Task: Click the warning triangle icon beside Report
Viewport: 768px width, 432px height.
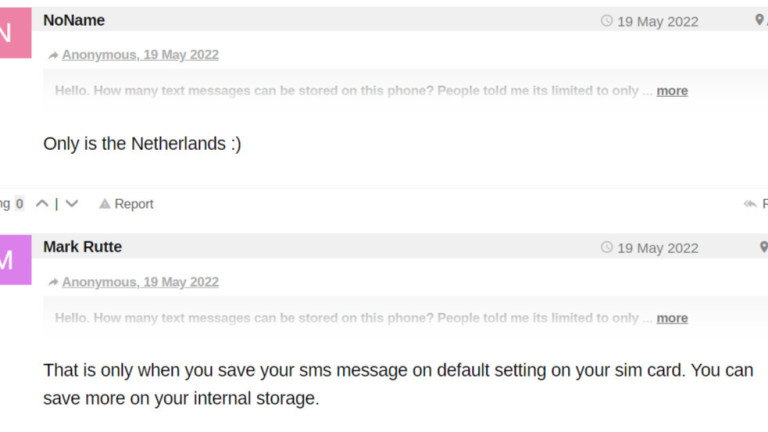Action: [x=104, y=204]
